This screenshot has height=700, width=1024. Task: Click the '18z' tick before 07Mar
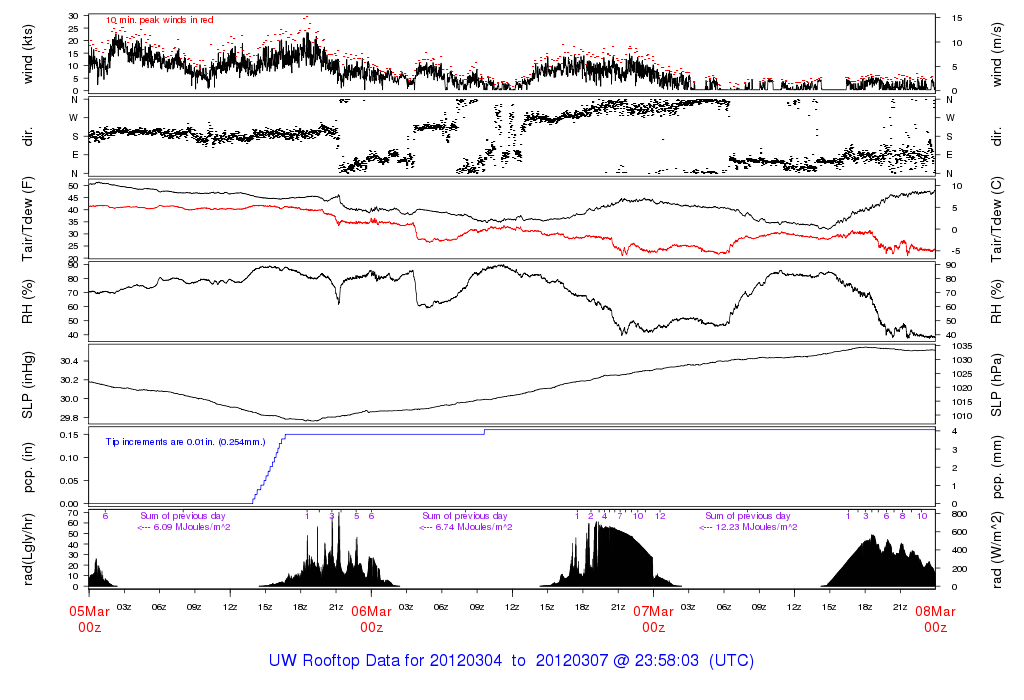click(582, 607)
